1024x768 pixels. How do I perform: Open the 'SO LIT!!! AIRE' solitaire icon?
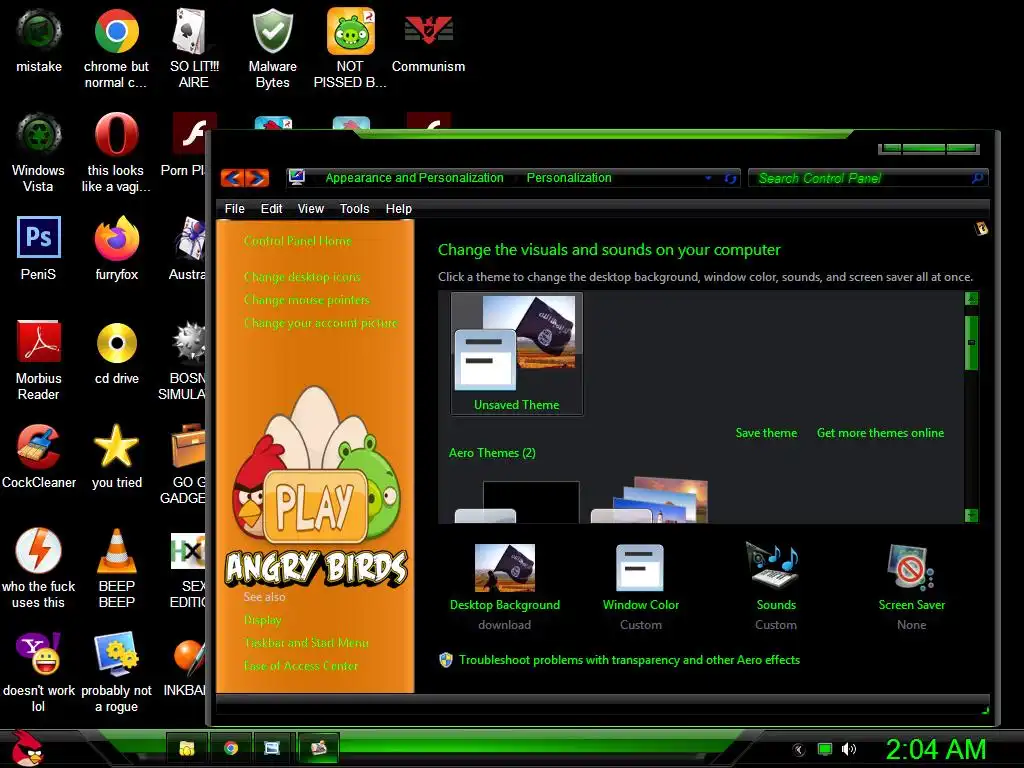(x=194, y=48)
